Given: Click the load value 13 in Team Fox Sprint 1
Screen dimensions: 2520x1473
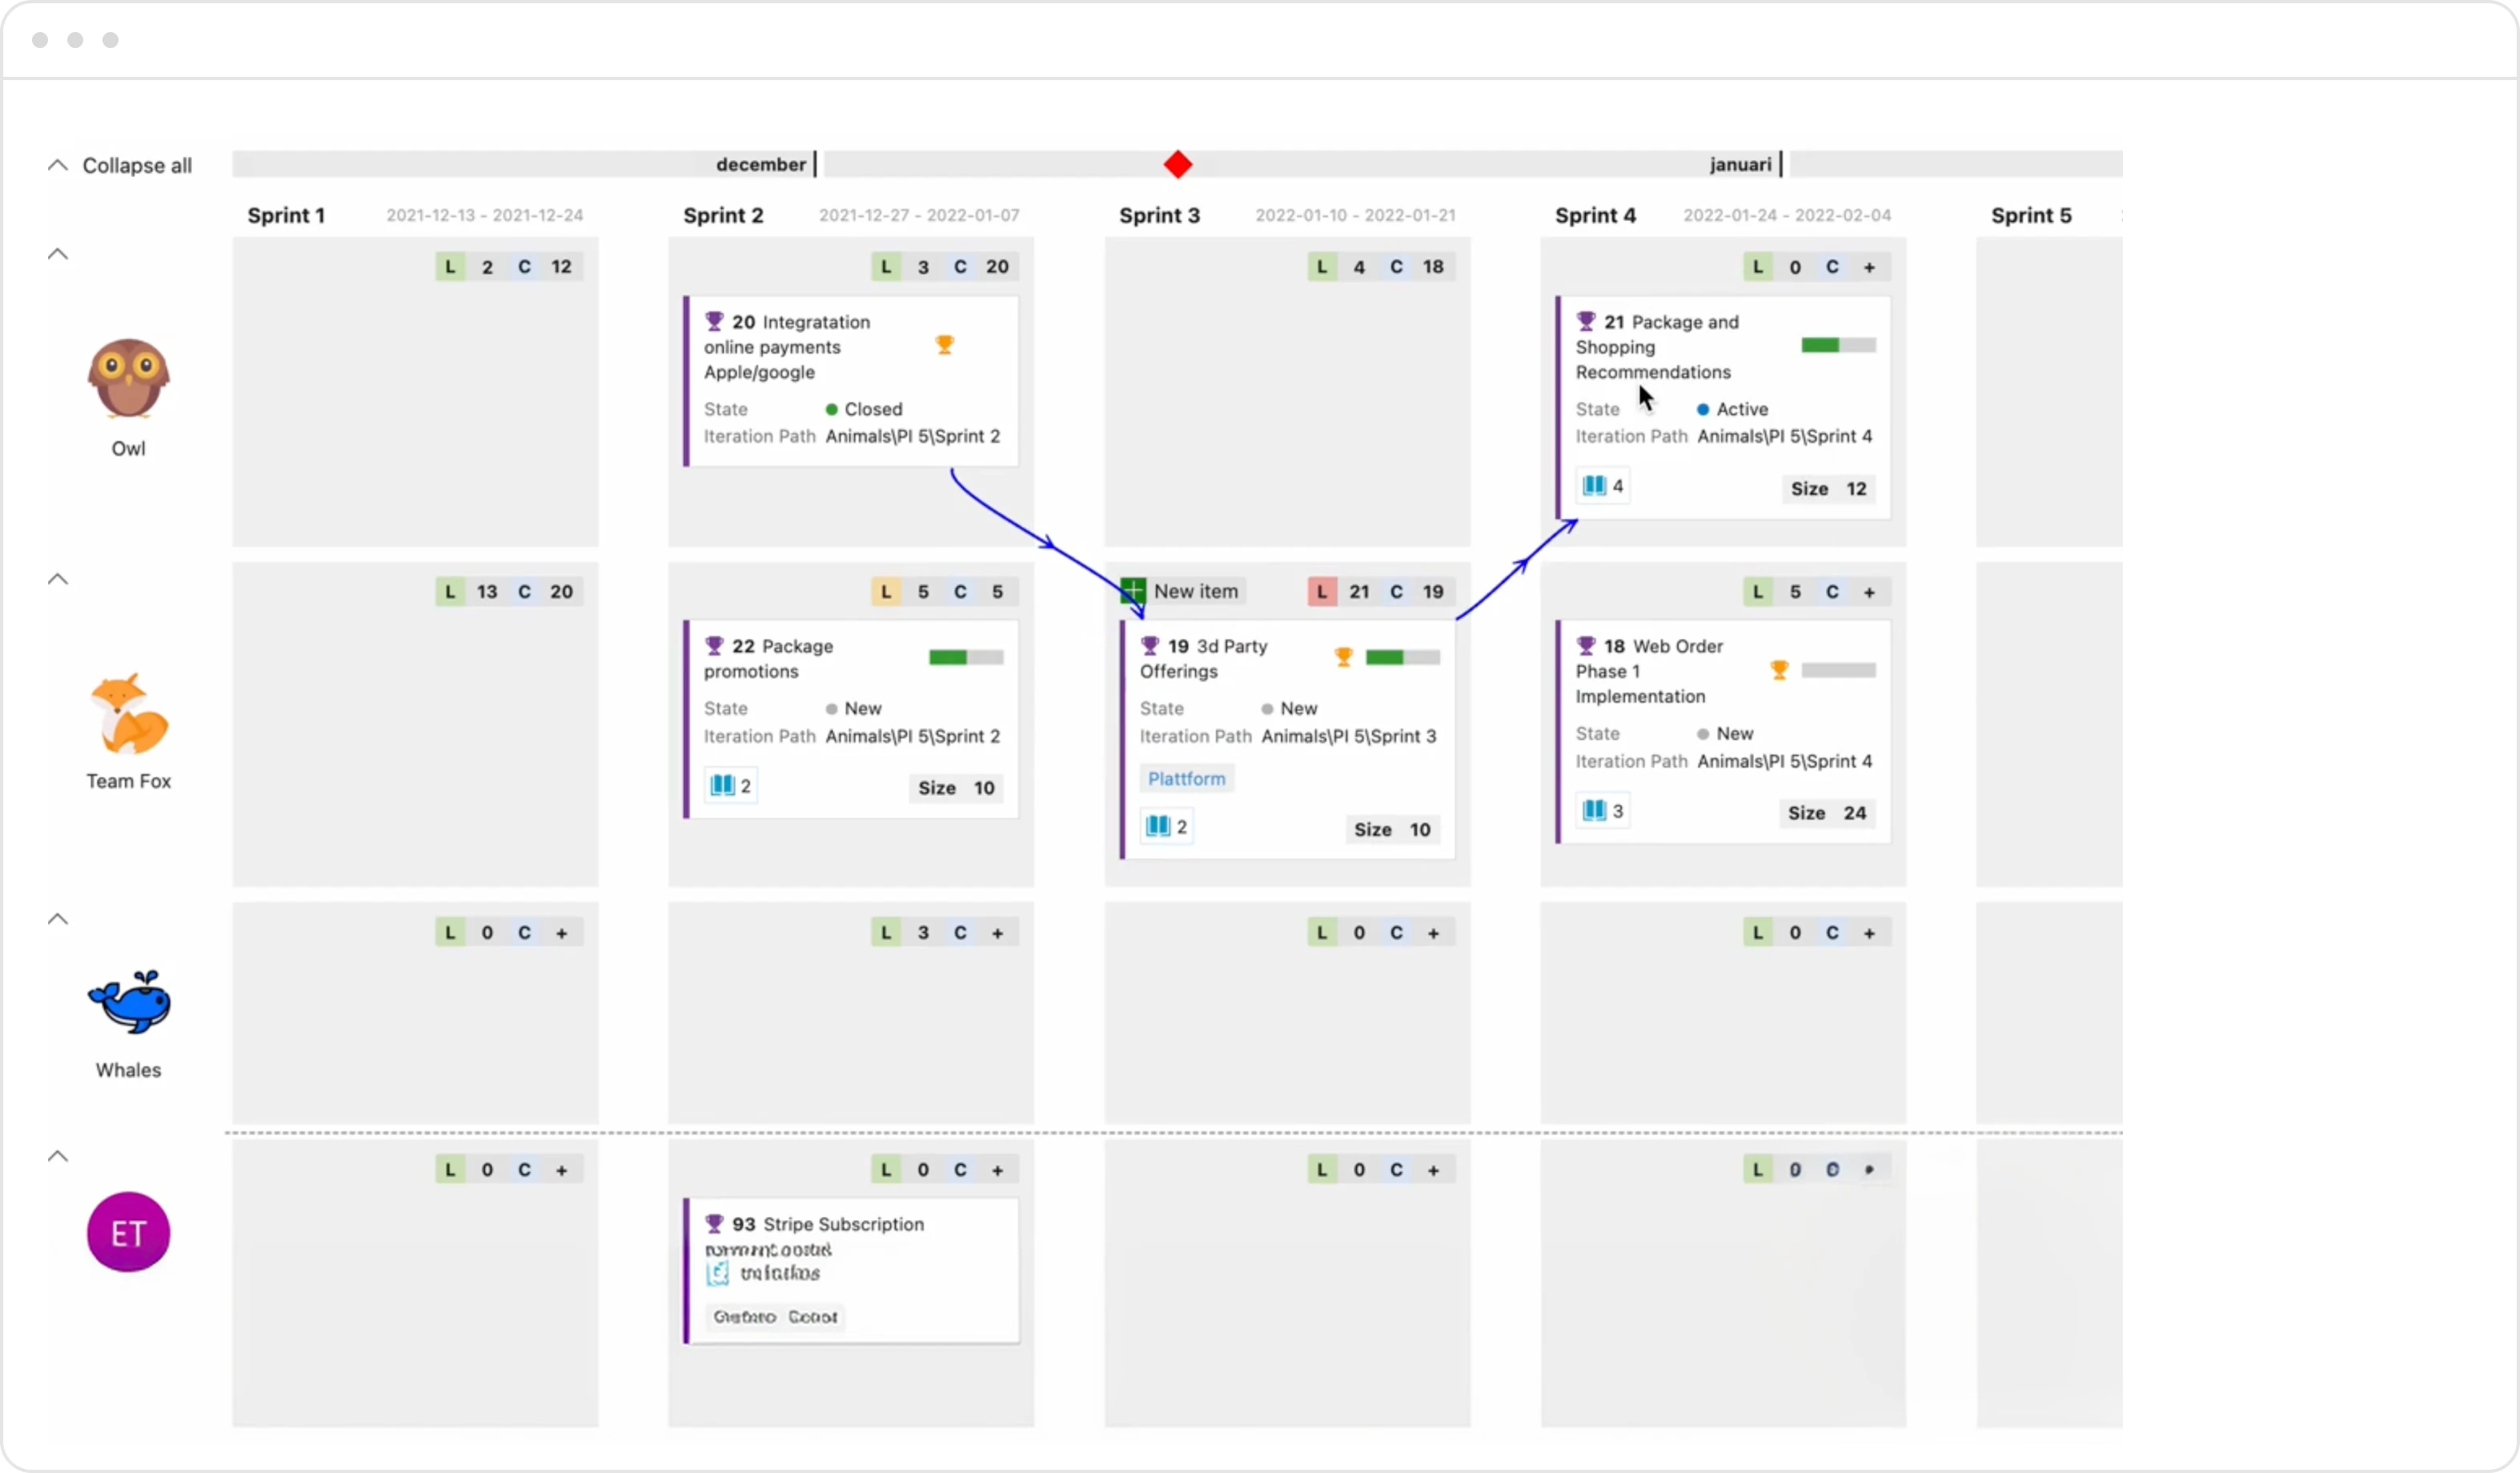Looking at the screenshot, I should coord(487,592).
